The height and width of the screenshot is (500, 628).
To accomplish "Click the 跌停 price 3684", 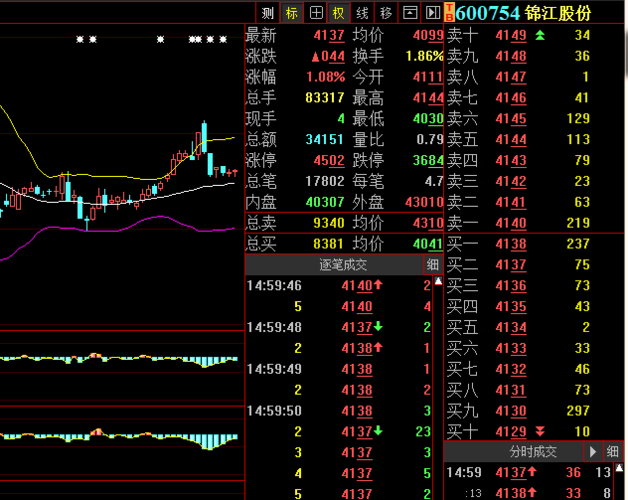I will 428,161.
